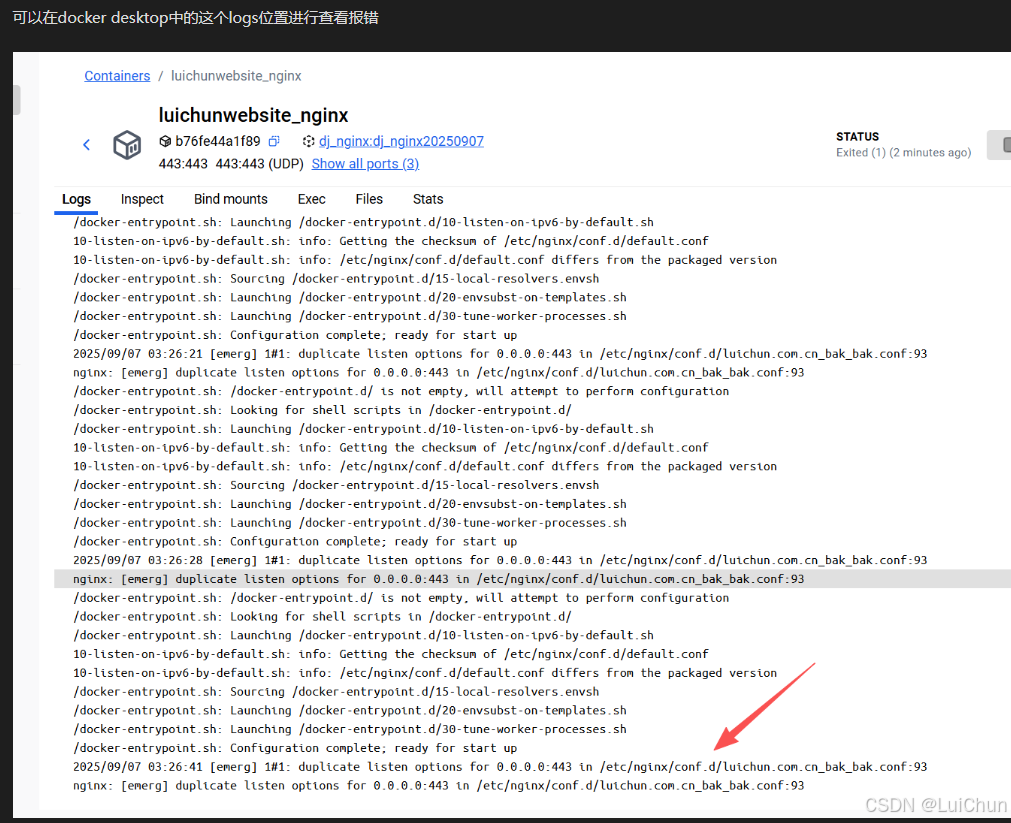This screenshot has width=1011, height=823.
Task: Click the STATUS heading label
Action: (x=858, y=137)
